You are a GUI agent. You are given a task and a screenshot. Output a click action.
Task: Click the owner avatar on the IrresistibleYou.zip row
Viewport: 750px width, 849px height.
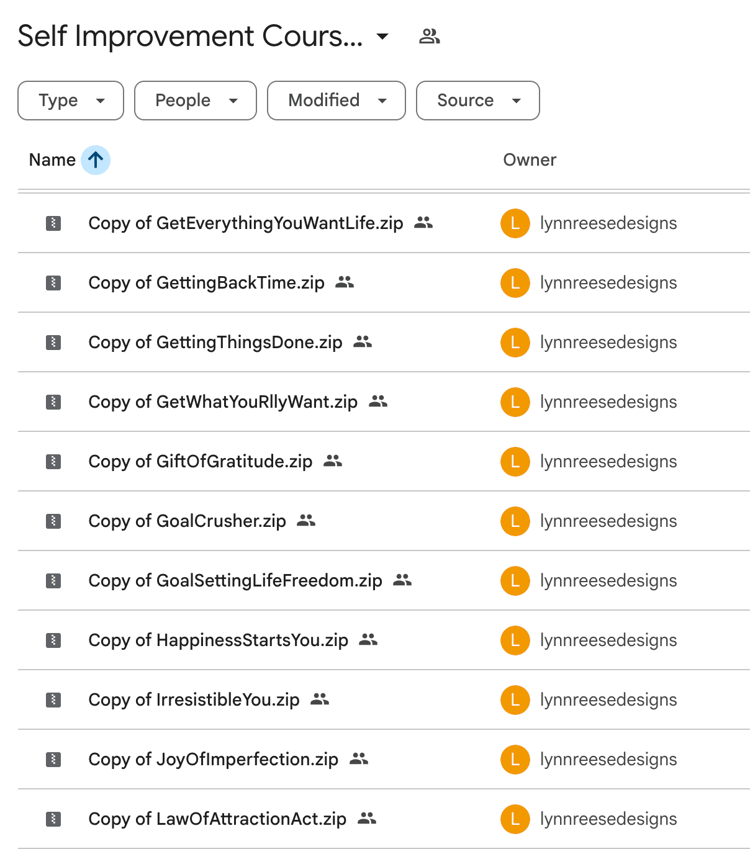tap(515, 700)
